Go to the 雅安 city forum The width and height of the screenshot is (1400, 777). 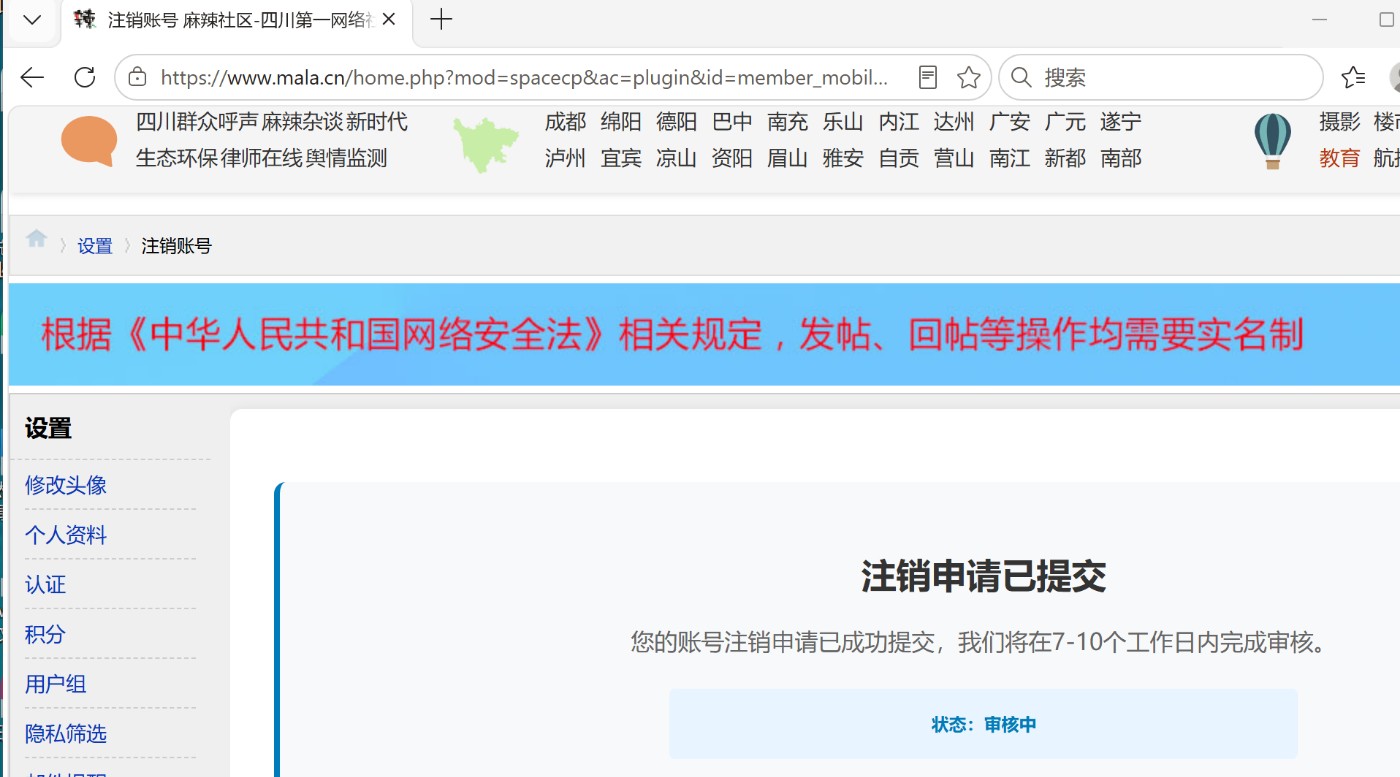tap(843, 158)
